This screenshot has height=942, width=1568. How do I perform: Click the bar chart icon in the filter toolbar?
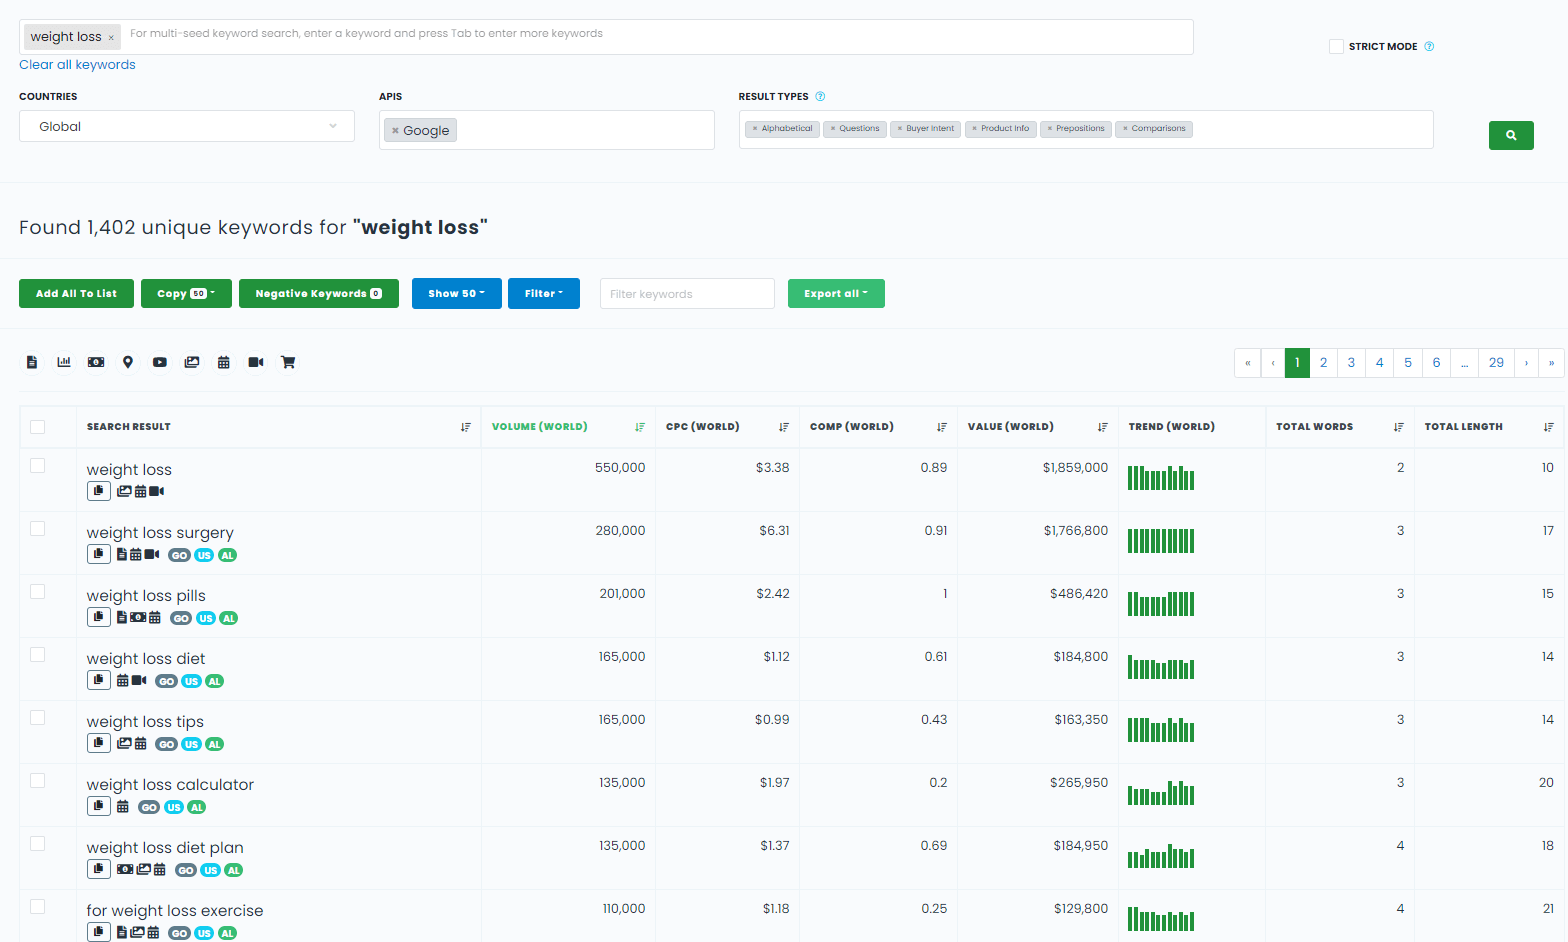64,362
